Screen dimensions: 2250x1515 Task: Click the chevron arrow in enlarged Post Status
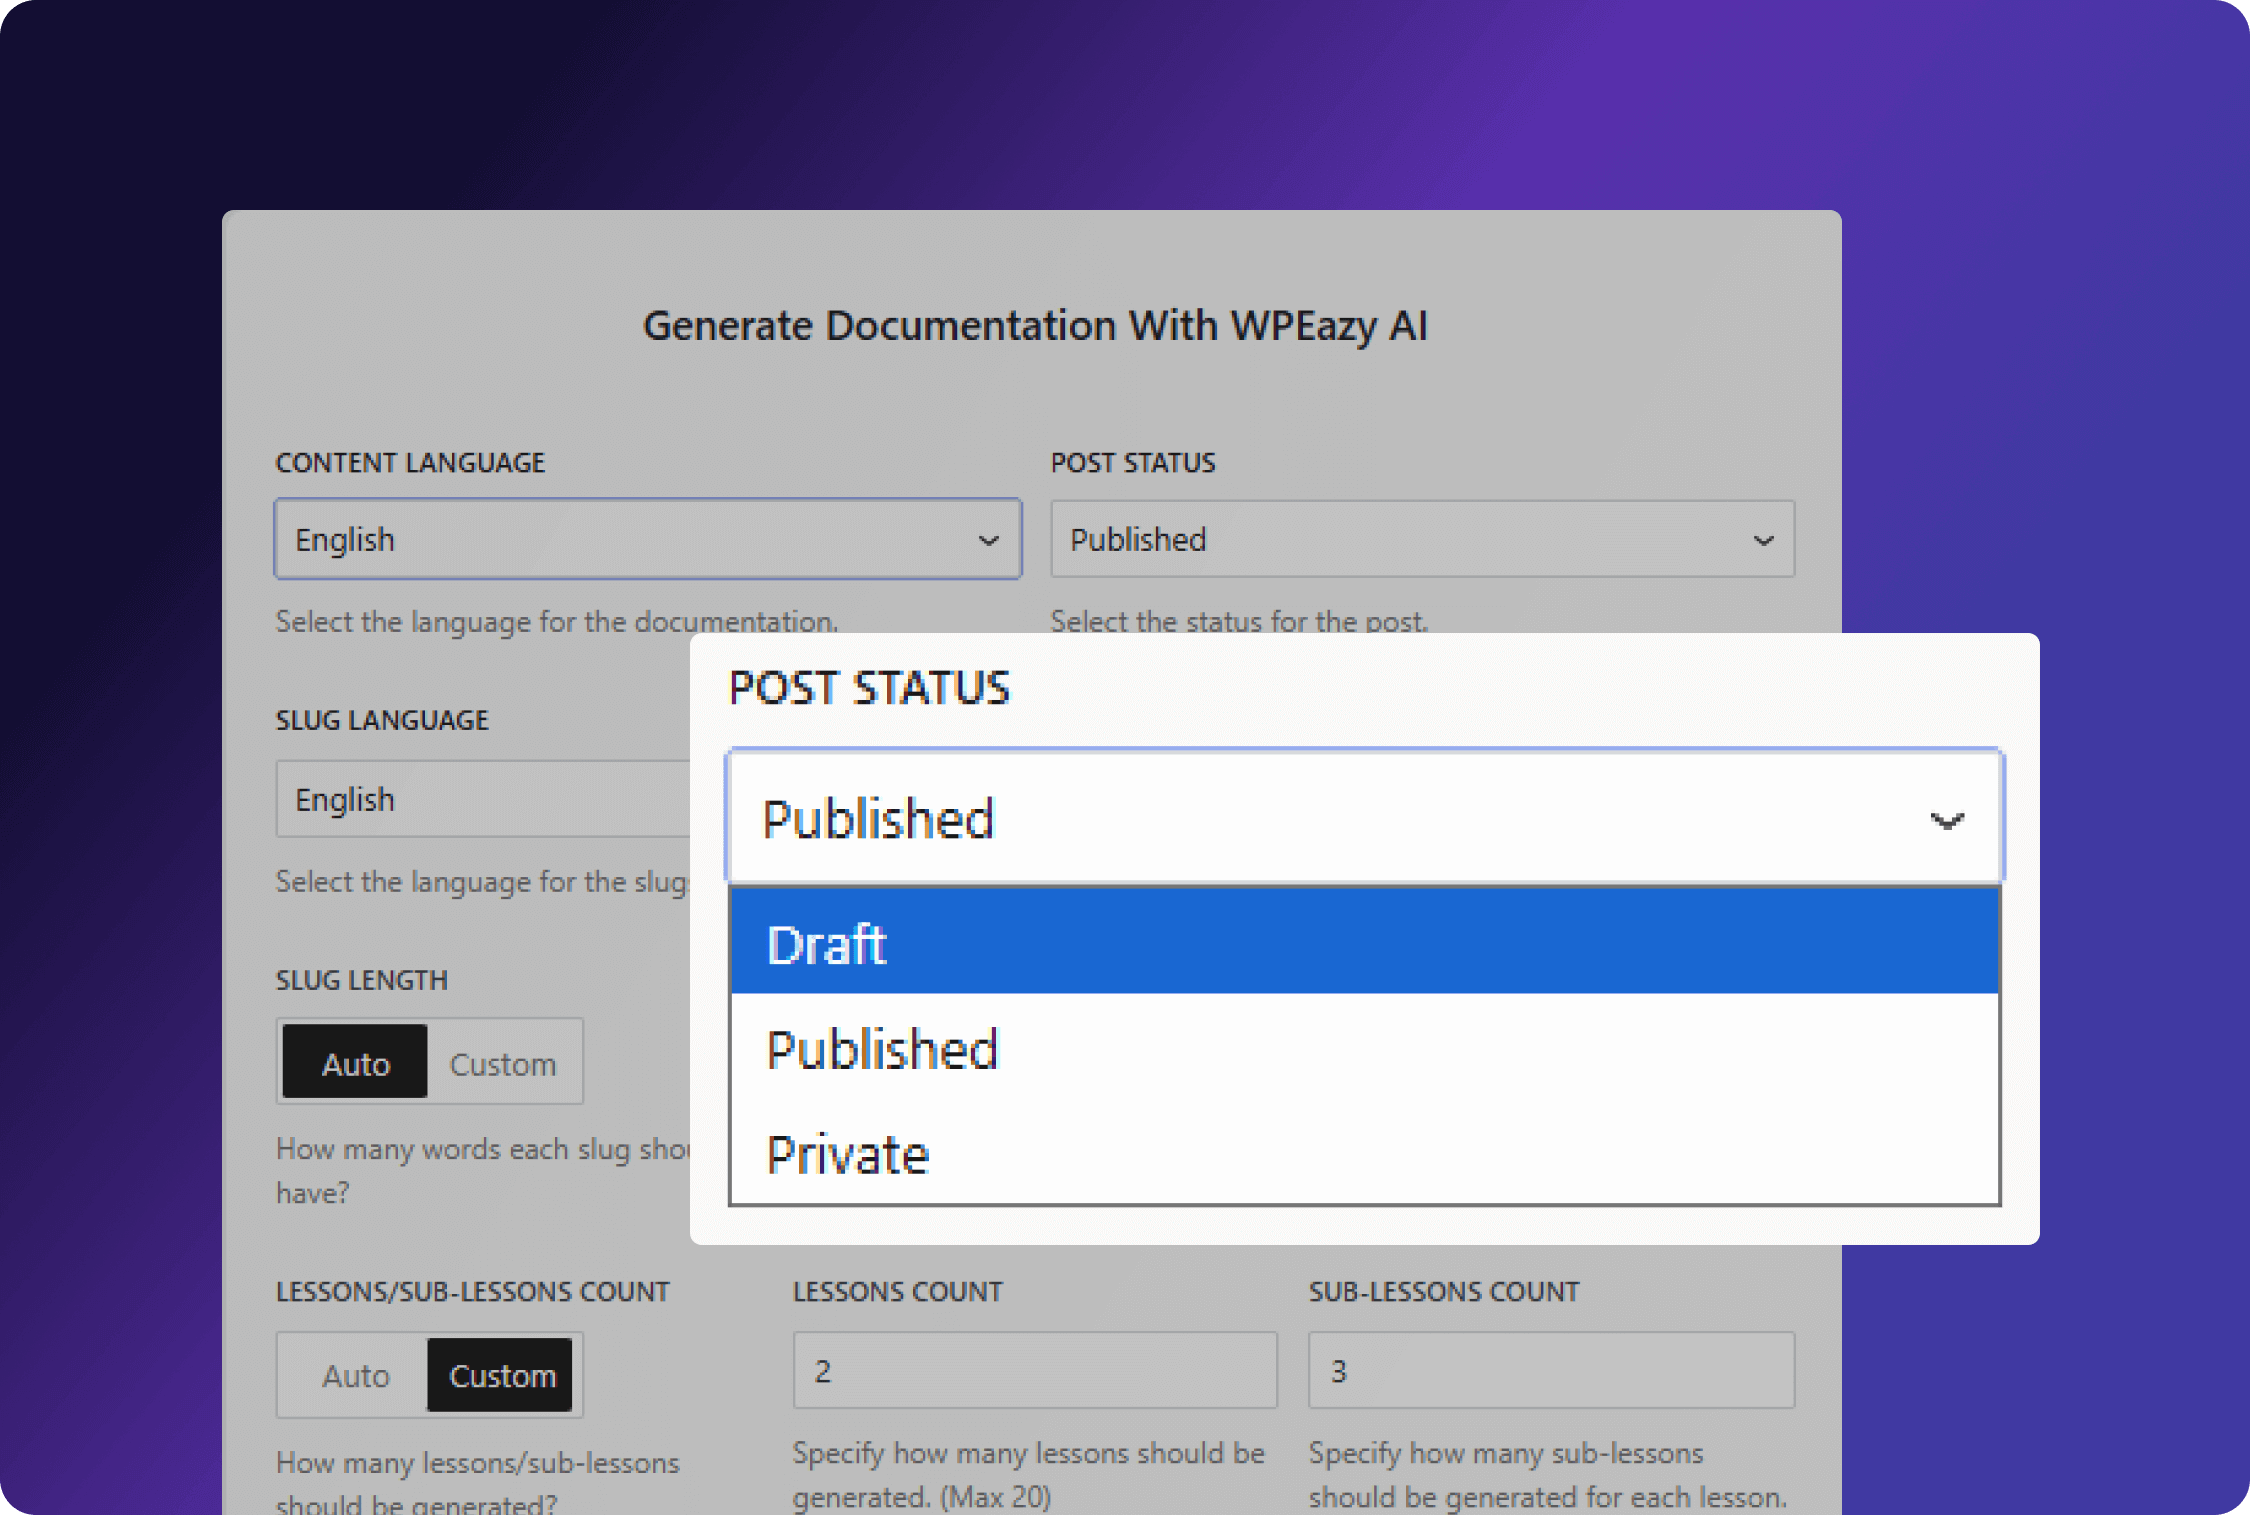click(1946, 821)
